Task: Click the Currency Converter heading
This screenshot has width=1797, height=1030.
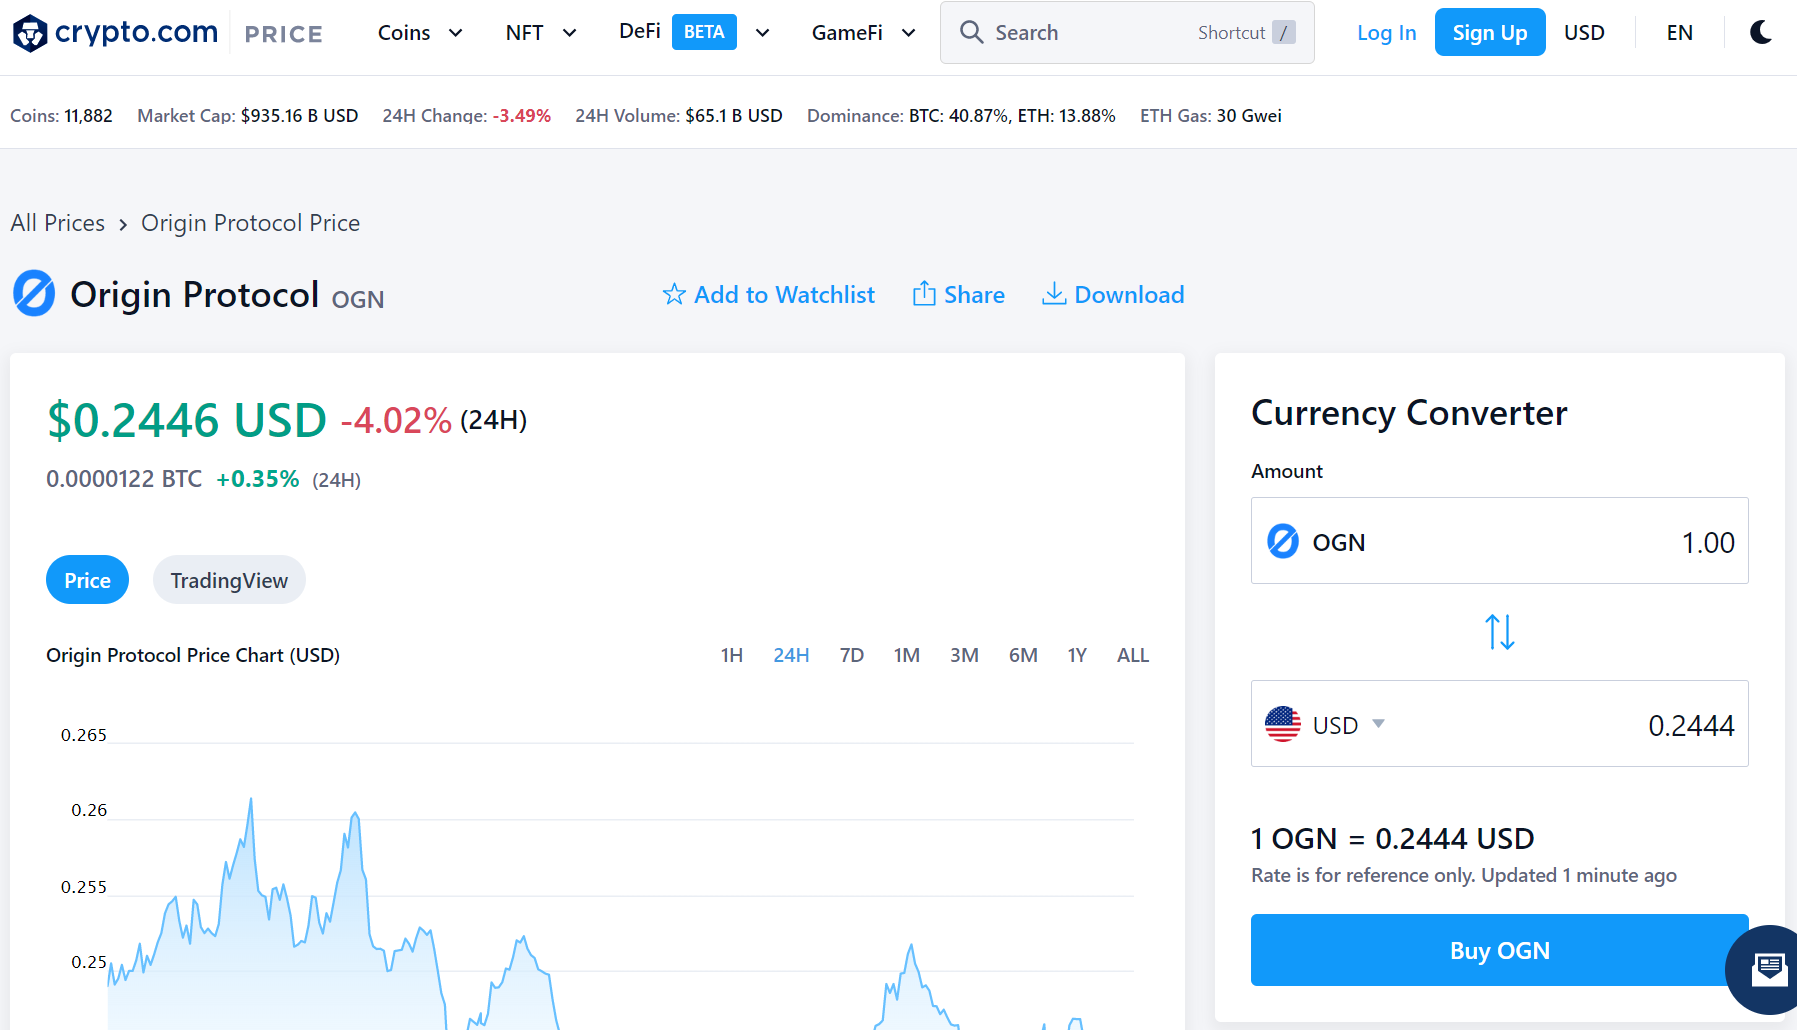Action: point(1409,413)
